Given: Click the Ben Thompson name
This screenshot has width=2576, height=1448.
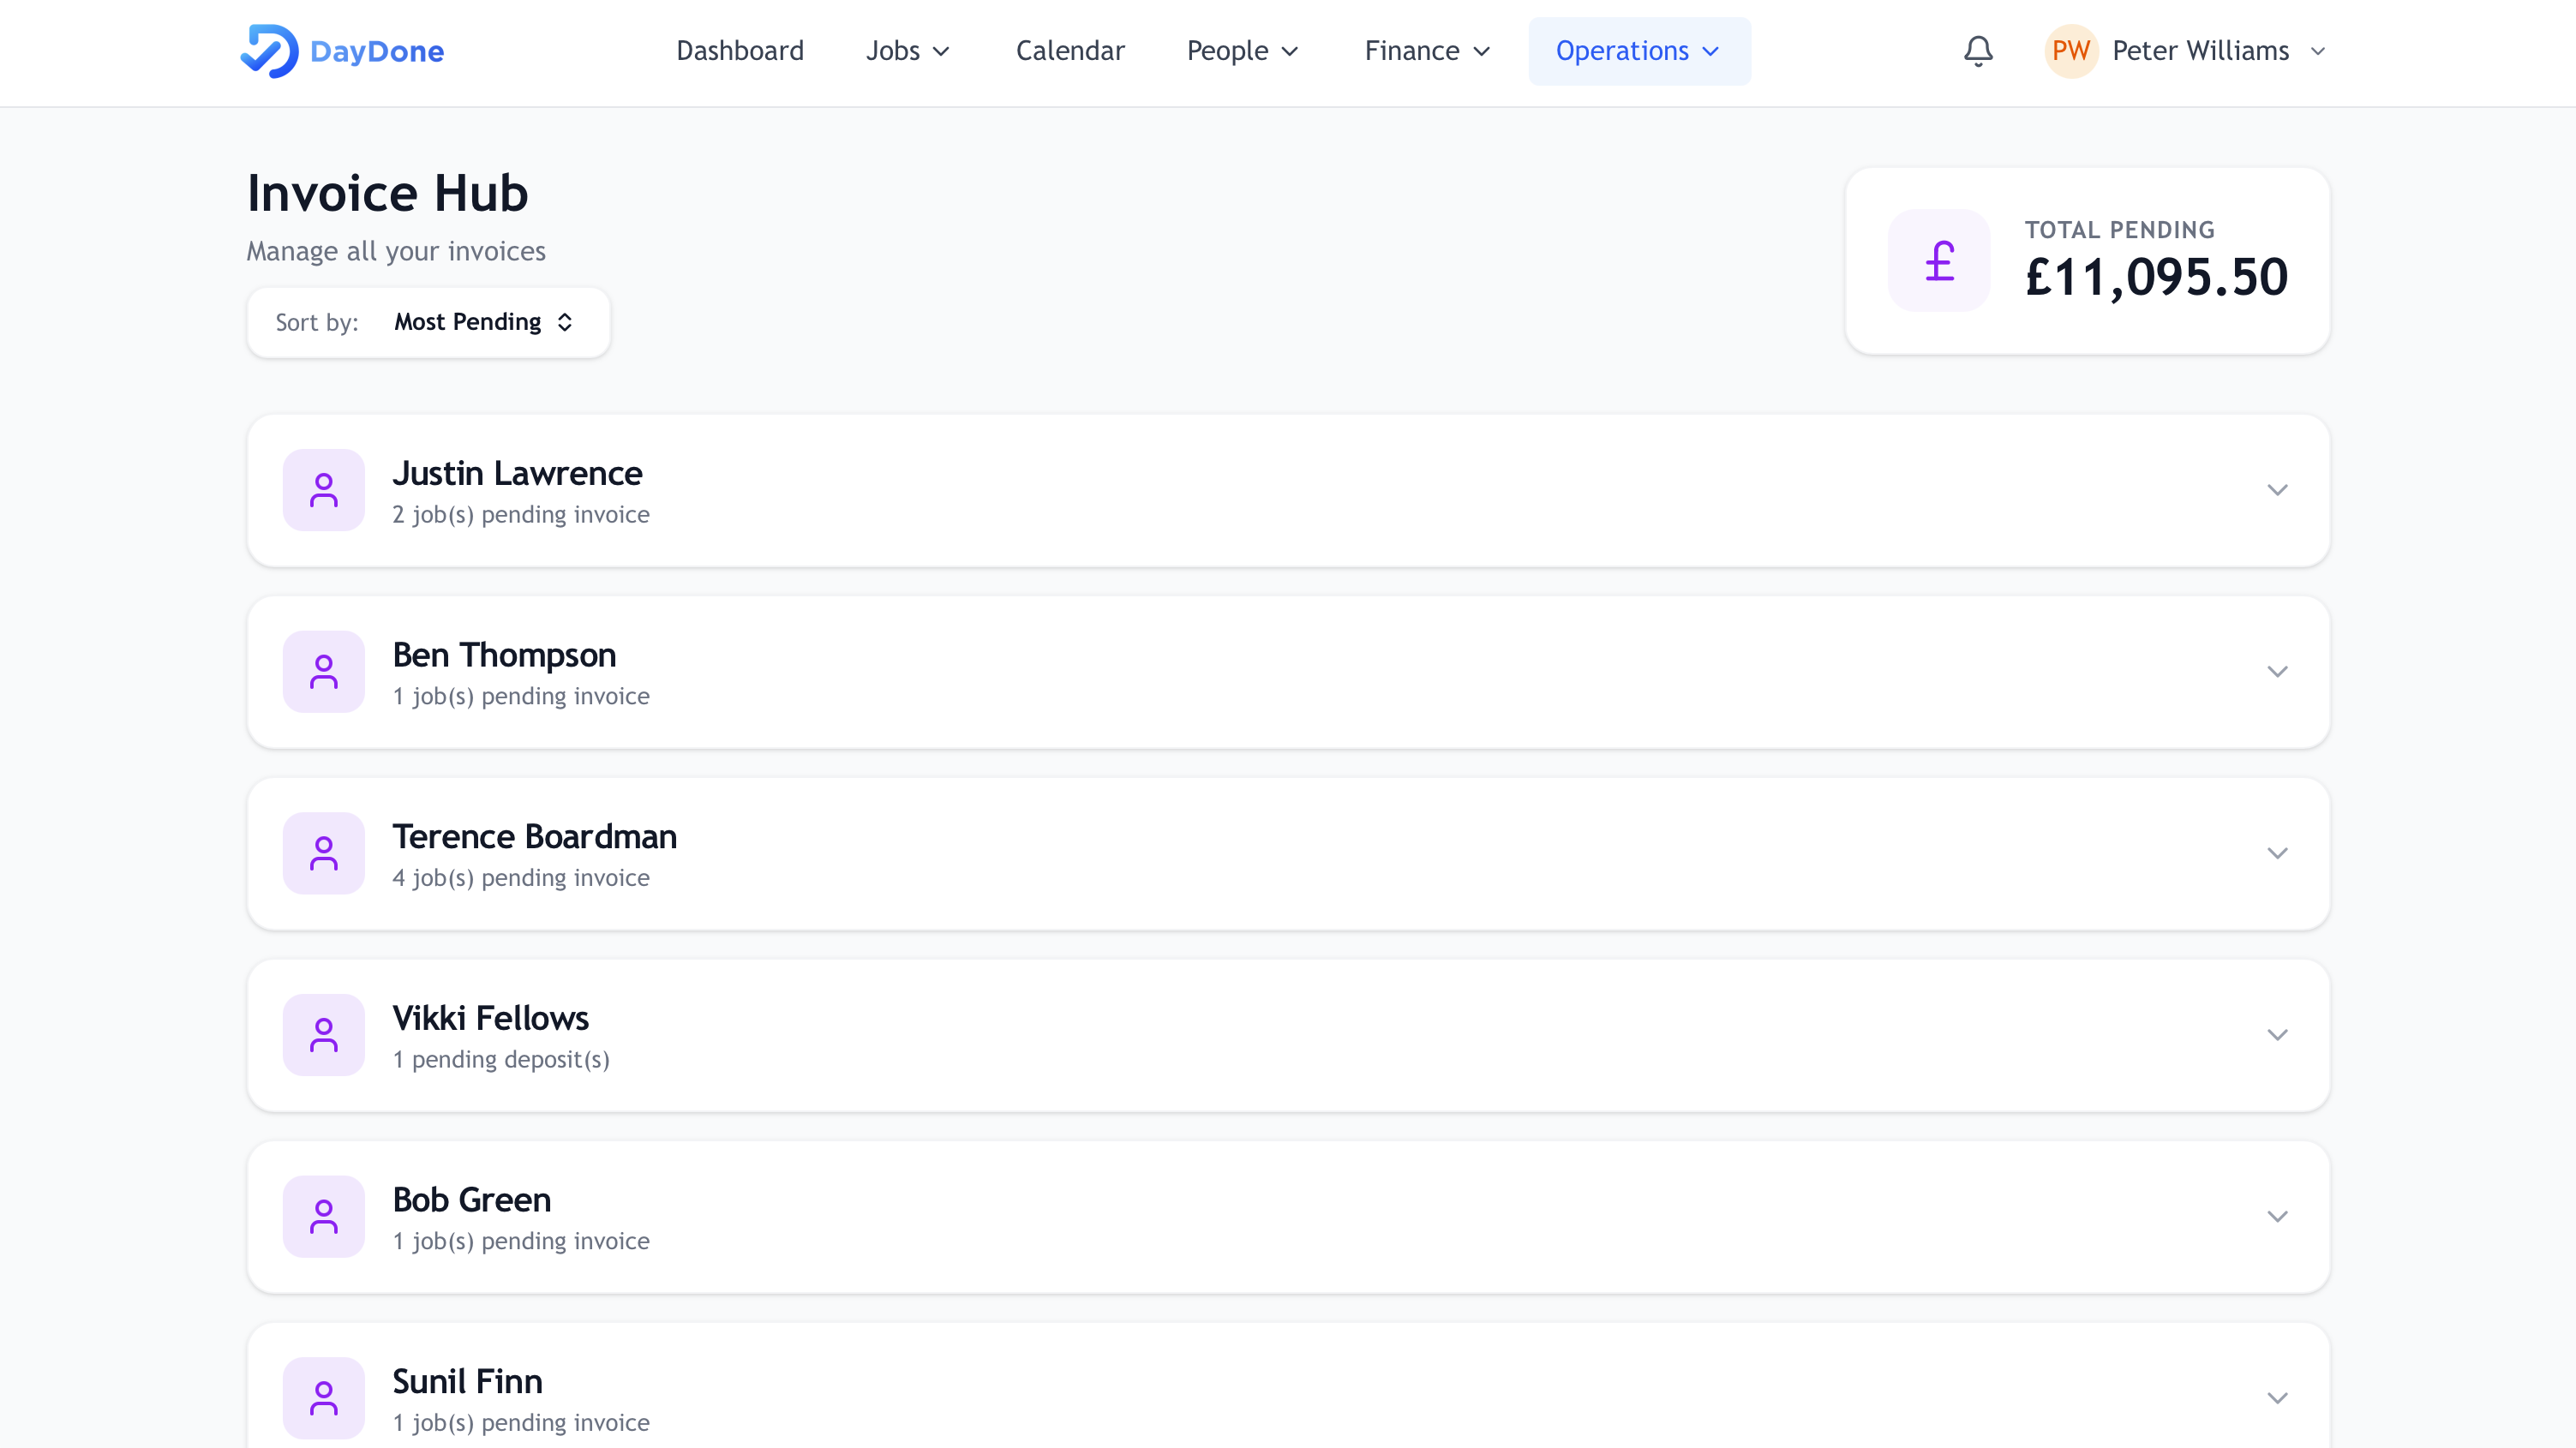Looking at the screenshot, I should pos(504,655).
